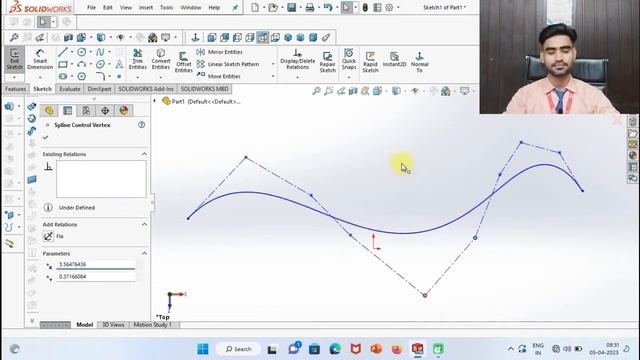The height and width of the screenshot is (360, 640).
Task: Open the Options gear icon
Action: (x=389, y=7)
